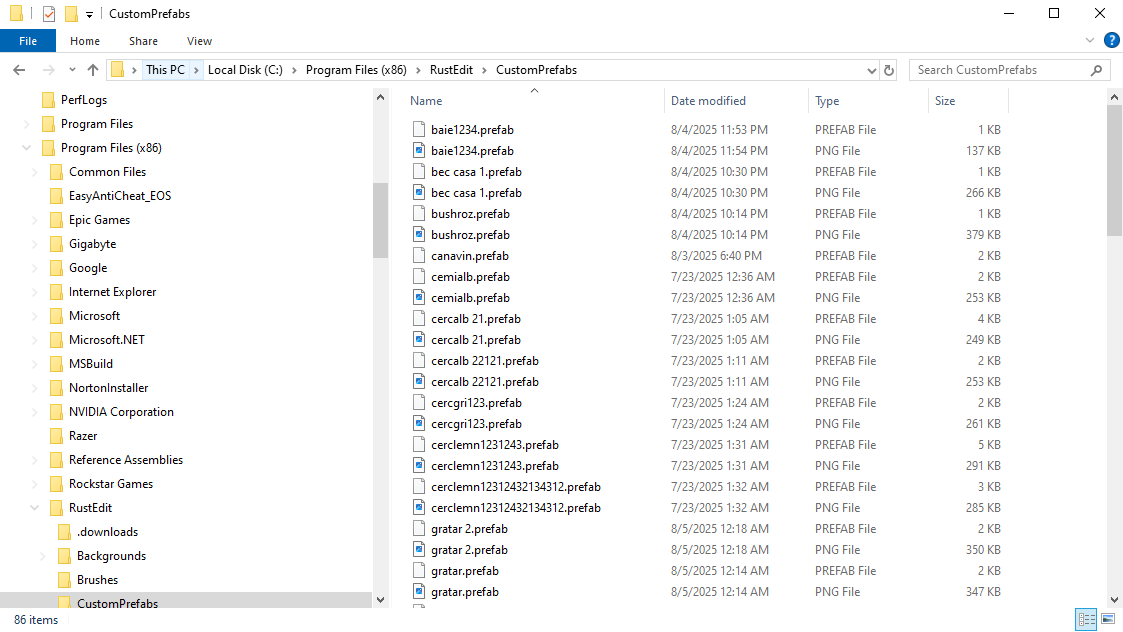Open the File menu
This screenshot has height=632, width=1123.
click(28, 41)
